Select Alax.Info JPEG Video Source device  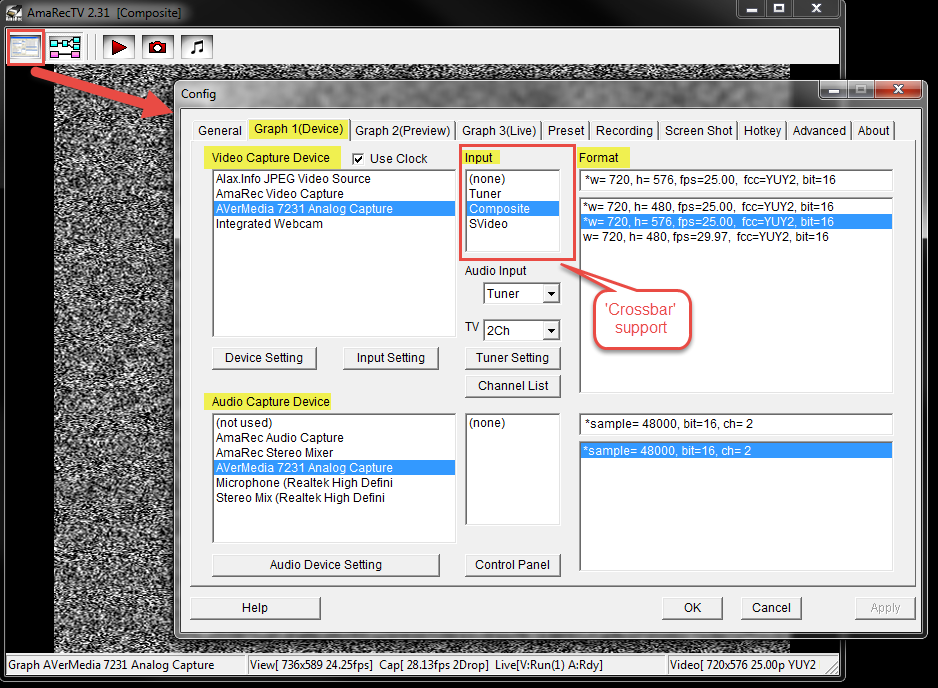point(334,179)
